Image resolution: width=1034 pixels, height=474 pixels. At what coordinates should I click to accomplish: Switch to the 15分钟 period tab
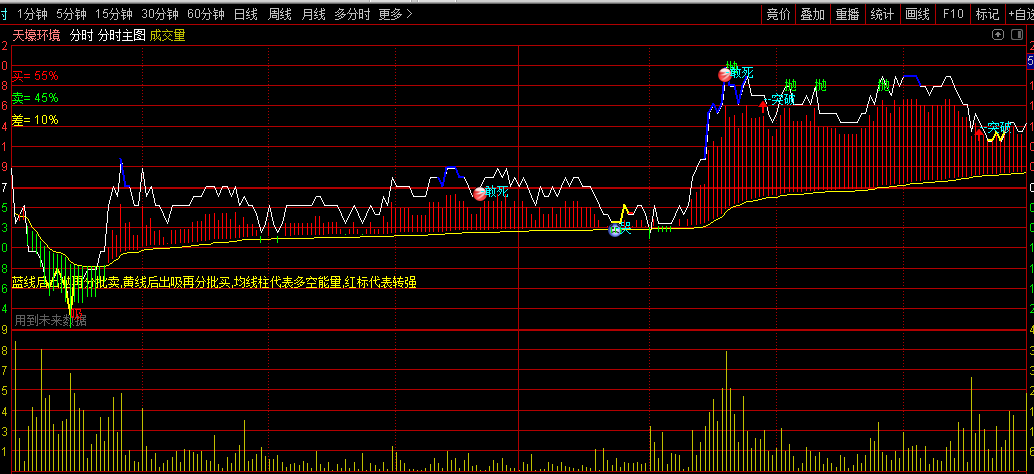113,14
